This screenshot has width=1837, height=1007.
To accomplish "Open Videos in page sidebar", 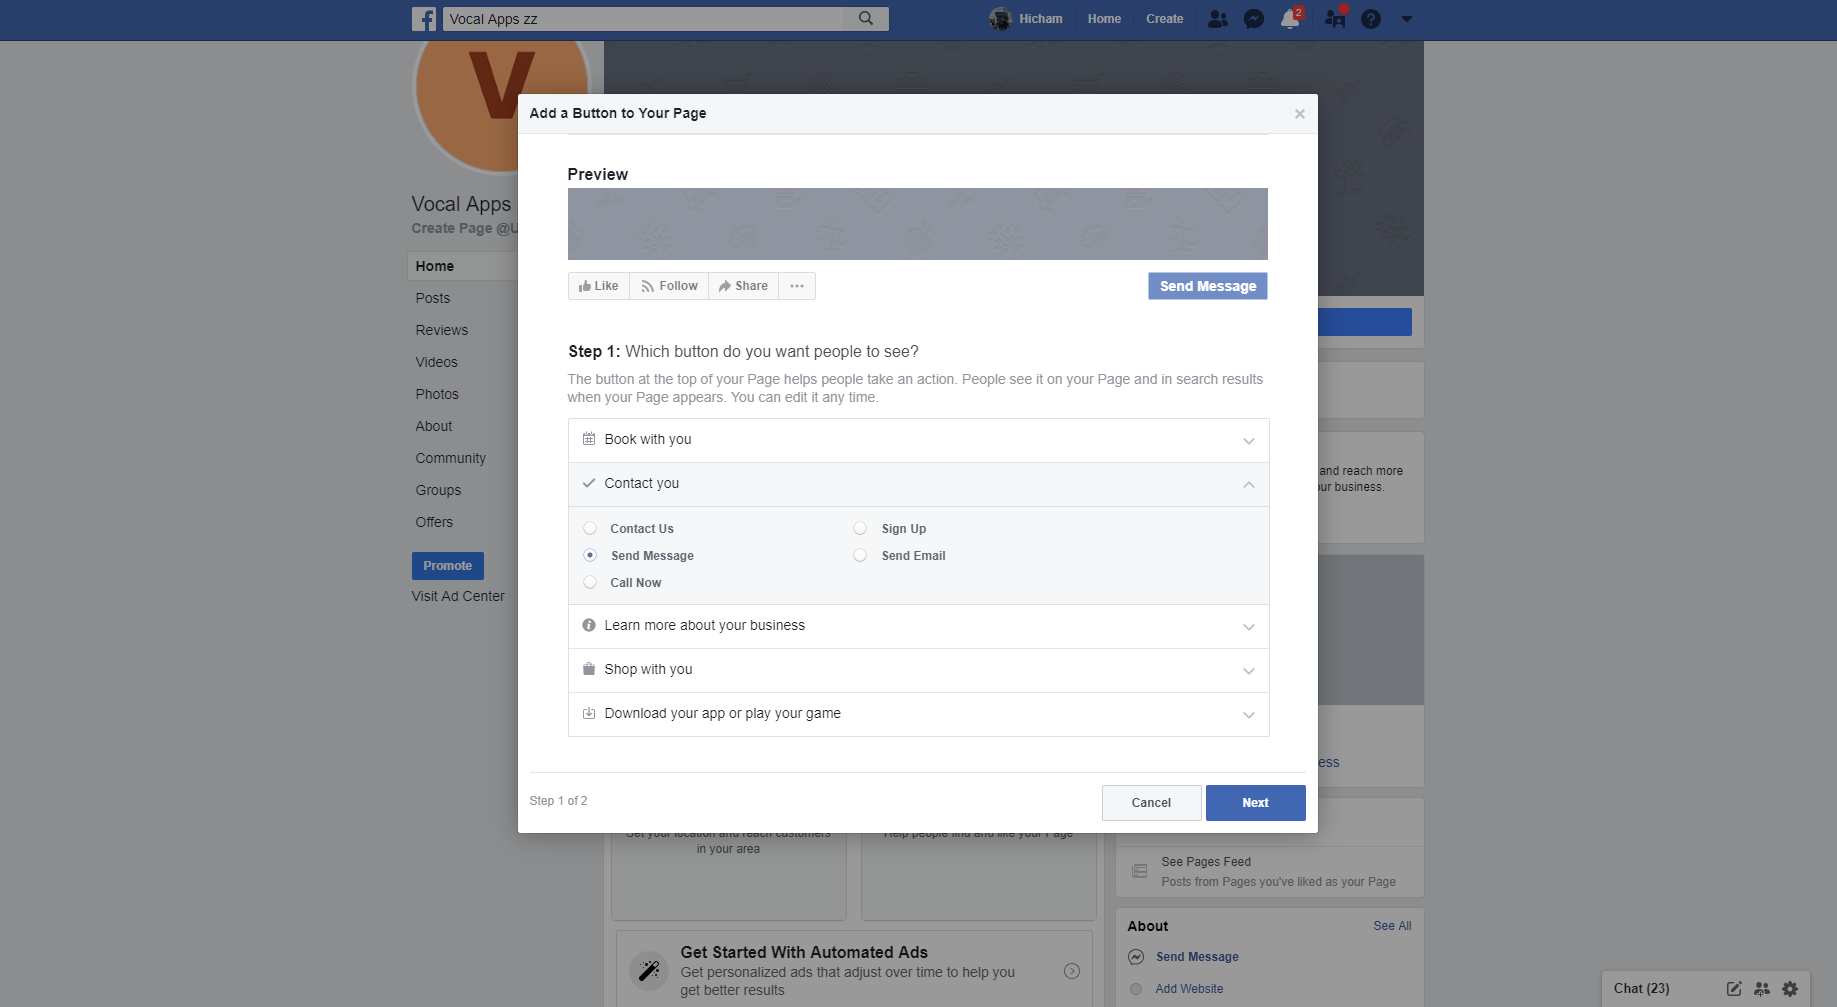I will click(x=437, y=362).
